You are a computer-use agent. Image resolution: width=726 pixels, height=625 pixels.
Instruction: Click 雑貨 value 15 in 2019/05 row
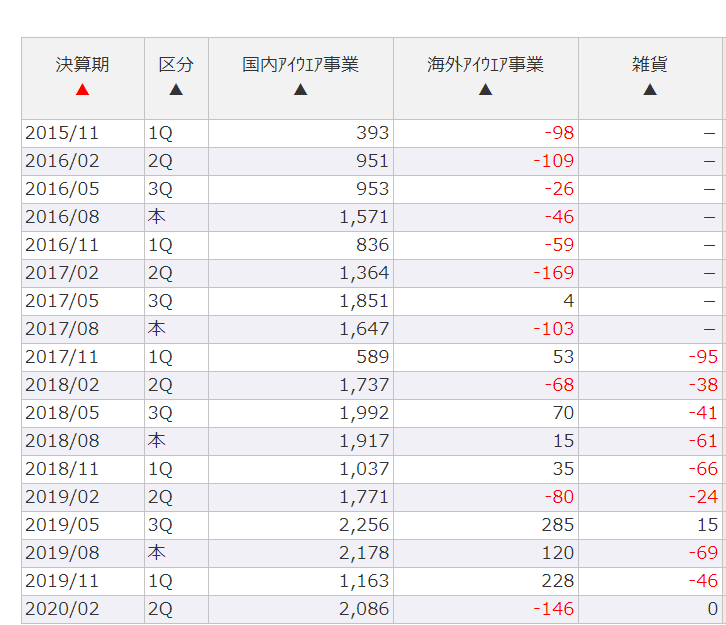(x=708, y=525)
